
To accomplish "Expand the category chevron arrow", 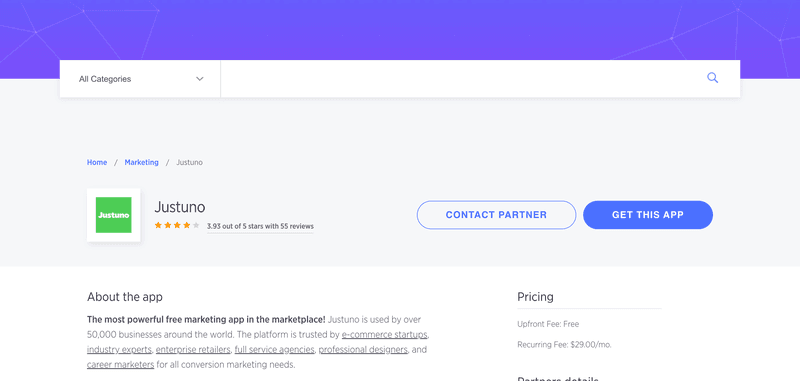I will (x=200, y=79).
